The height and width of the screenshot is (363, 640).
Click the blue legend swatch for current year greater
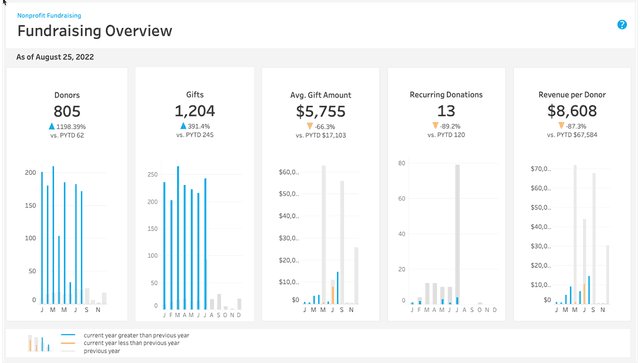68,335
